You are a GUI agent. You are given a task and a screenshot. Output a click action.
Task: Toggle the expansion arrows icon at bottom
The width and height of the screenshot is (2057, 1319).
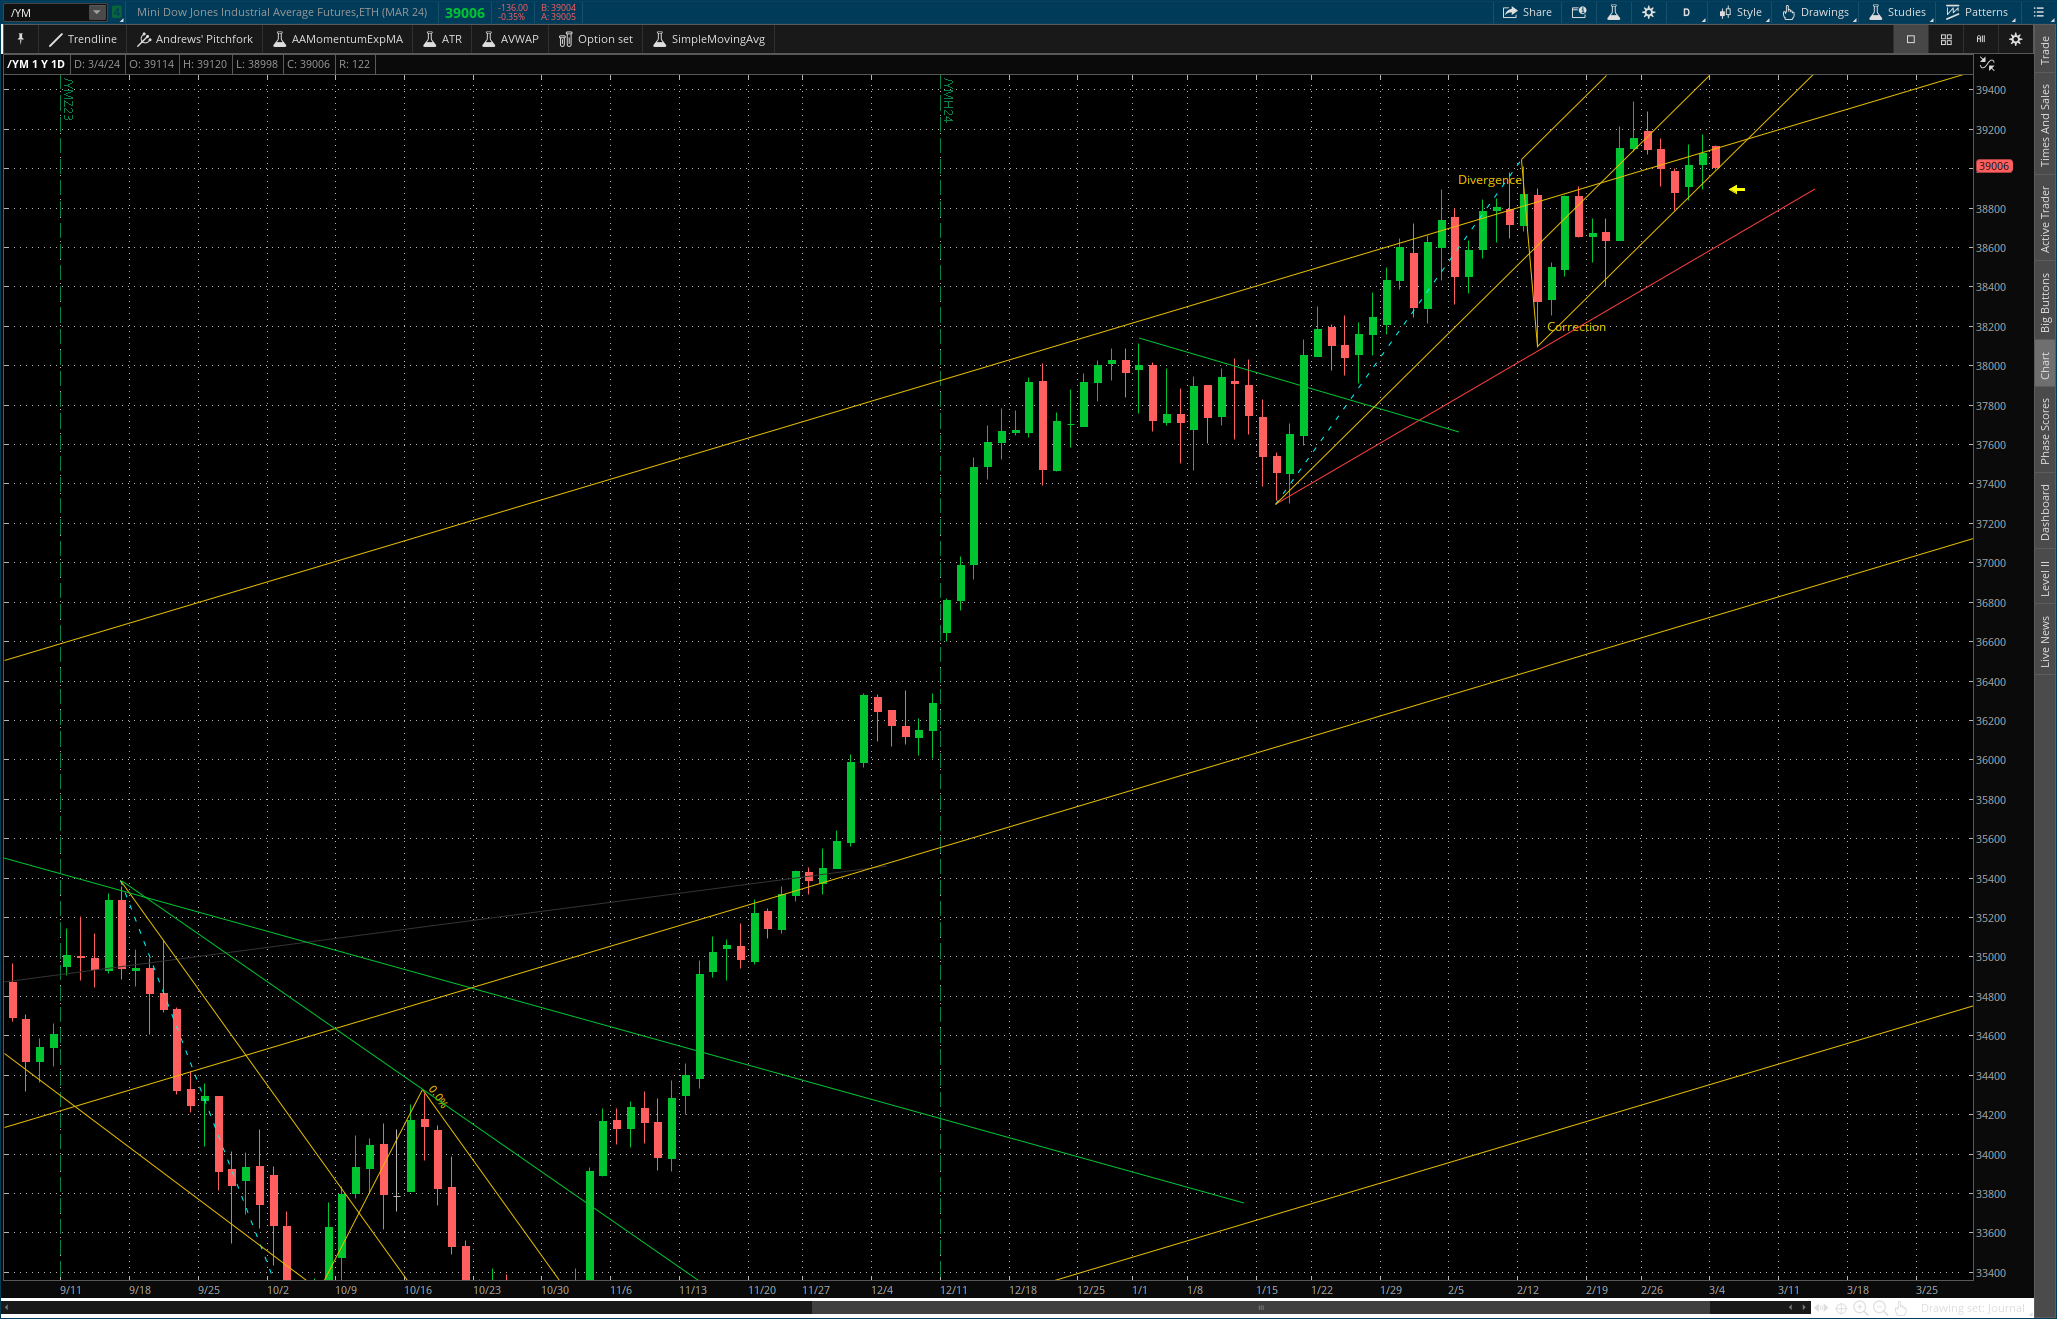[1822, 1308]
